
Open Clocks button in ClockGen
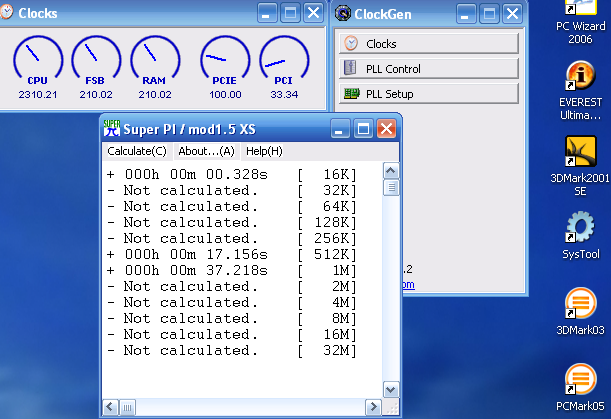[x=429, y=44]
